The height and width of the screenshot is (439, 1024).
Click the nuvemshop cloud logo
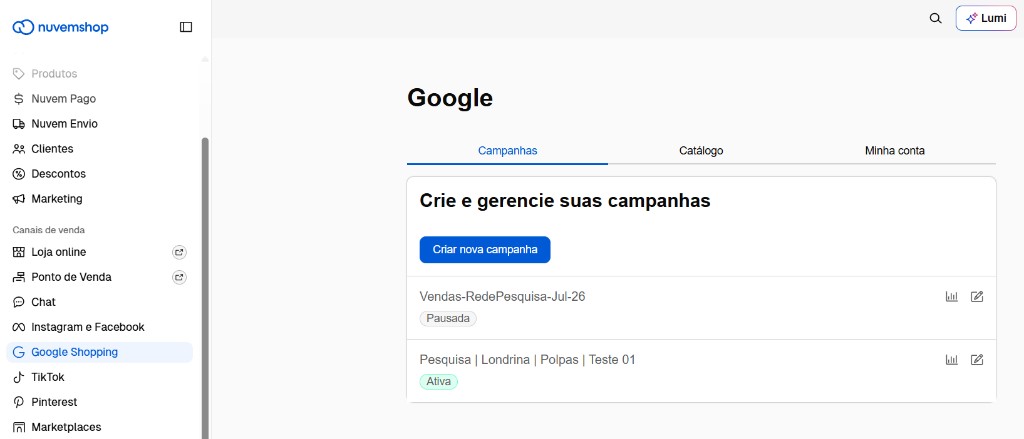click(60, 27)
